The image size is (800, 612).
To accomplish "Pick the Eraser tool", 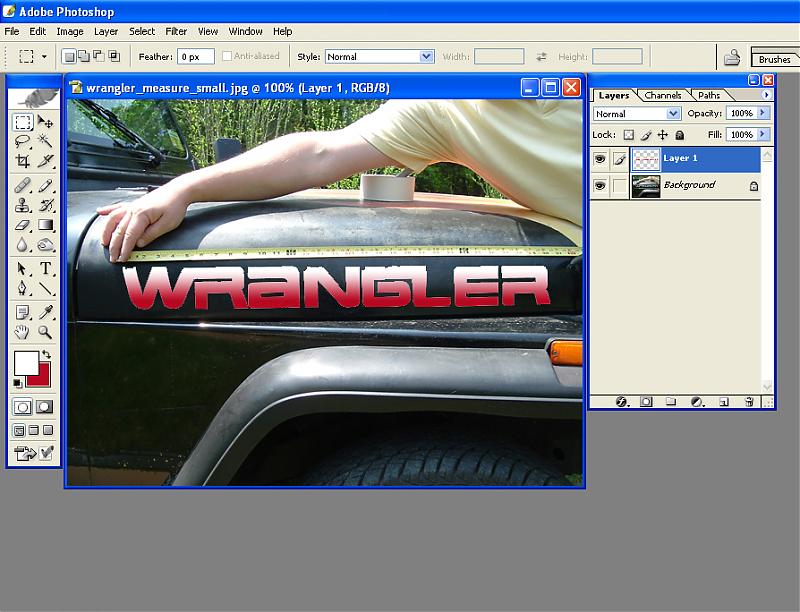I will tap(23, 225).
